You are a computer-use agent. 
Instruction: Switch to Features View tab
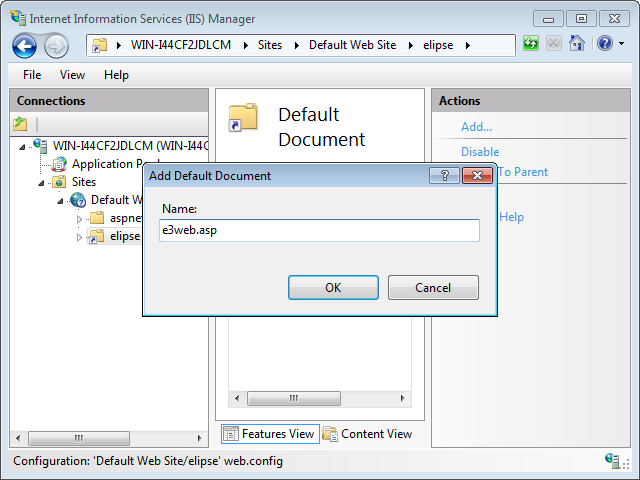(271, 434)
